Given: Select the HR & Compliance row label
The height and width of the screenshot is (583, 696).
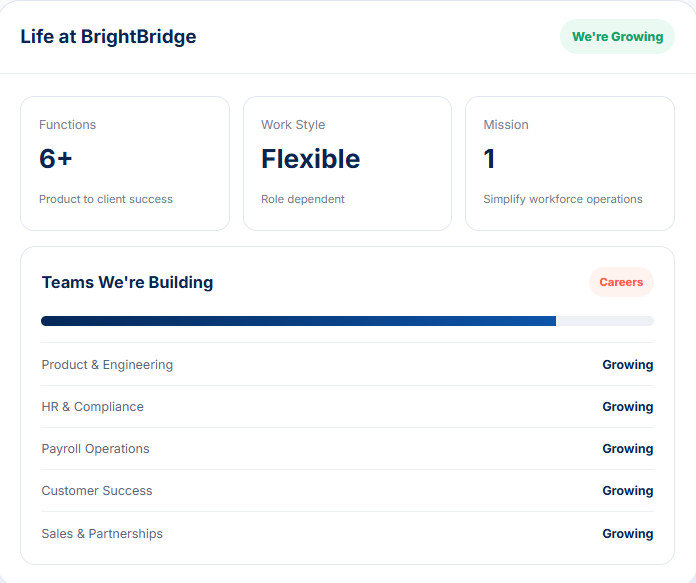Looking at the screenshot, I should (x=92, y=407).
